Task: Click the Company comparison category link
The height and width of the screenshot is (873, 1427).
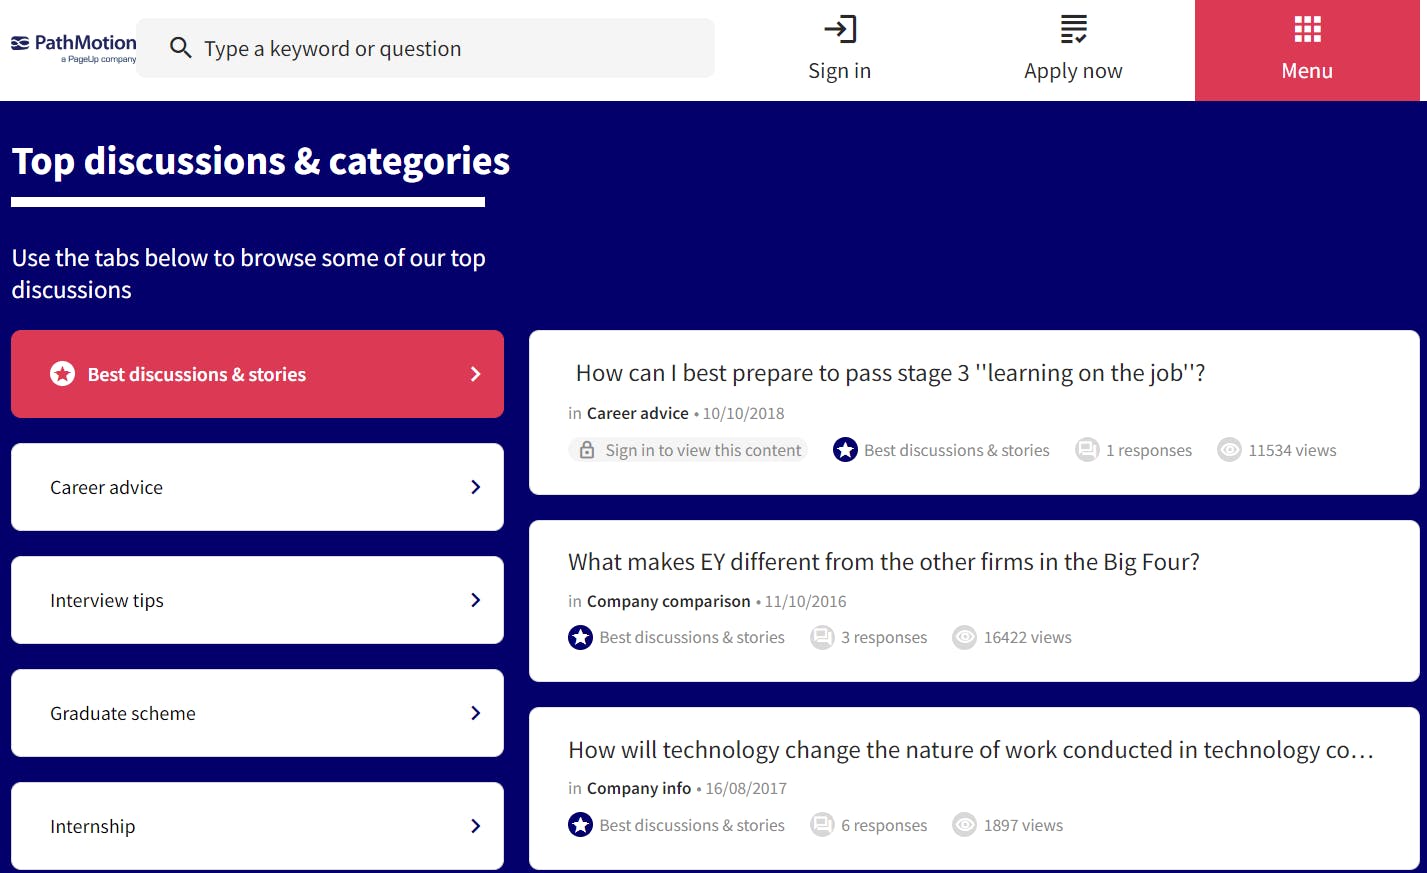Action: coord(668,601)
